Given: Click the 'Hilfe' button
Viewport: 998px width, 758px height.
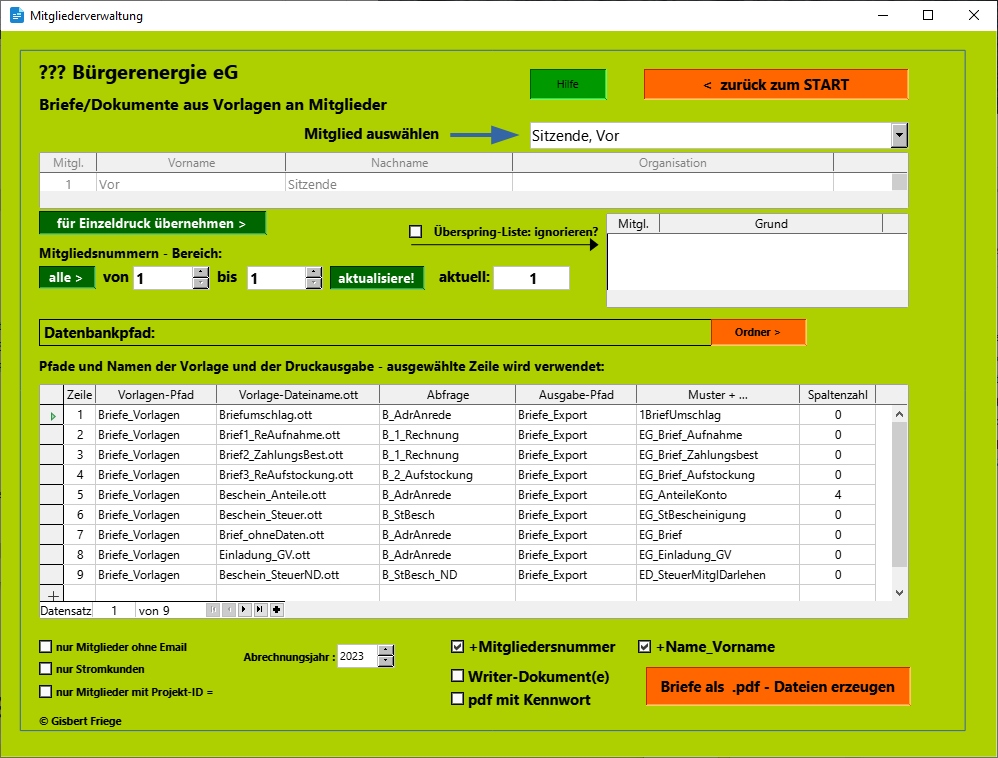Looking at the screenshot, I should [x=568, y=84].
